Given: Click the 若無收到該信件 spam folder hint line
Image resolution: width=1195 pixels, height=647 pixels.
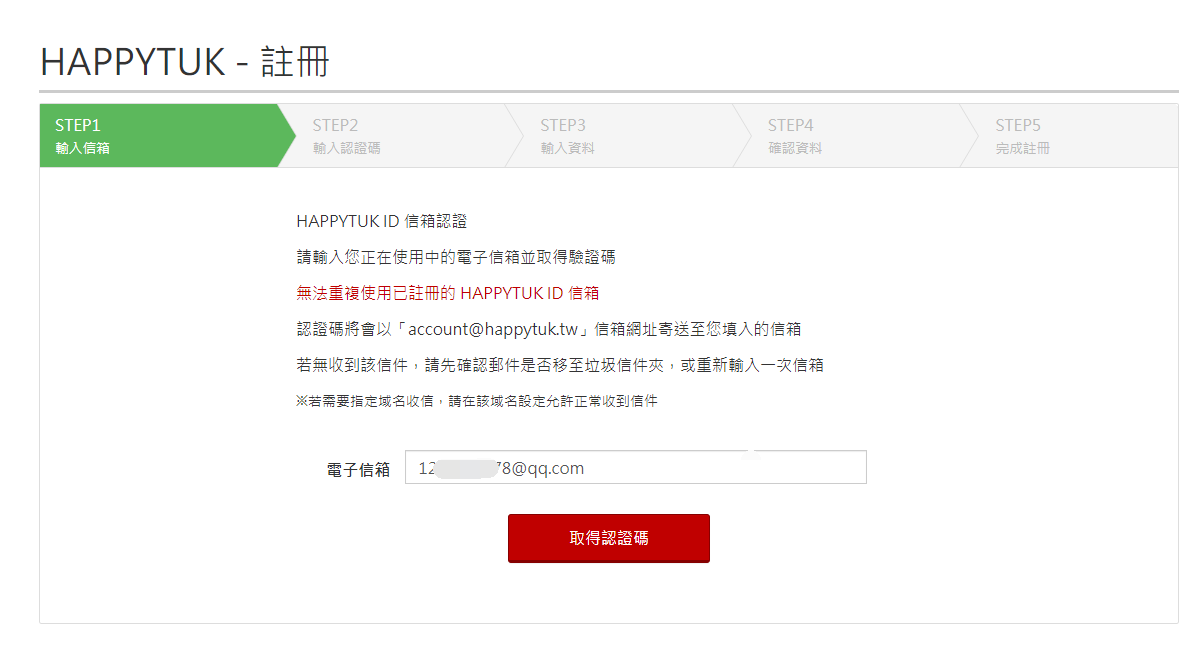Looking at the screenshot, I should (559, 365).
